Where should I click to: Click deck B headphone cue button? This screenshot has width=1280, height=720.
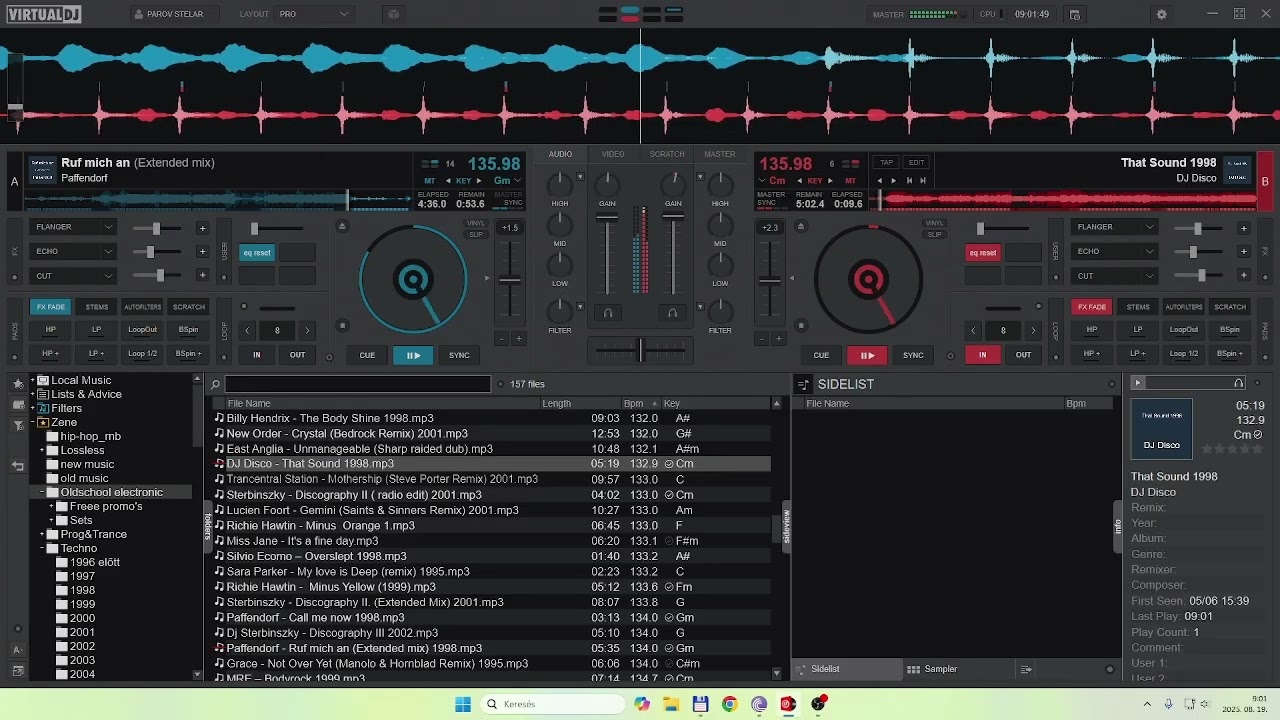click(x=673, y=313)
